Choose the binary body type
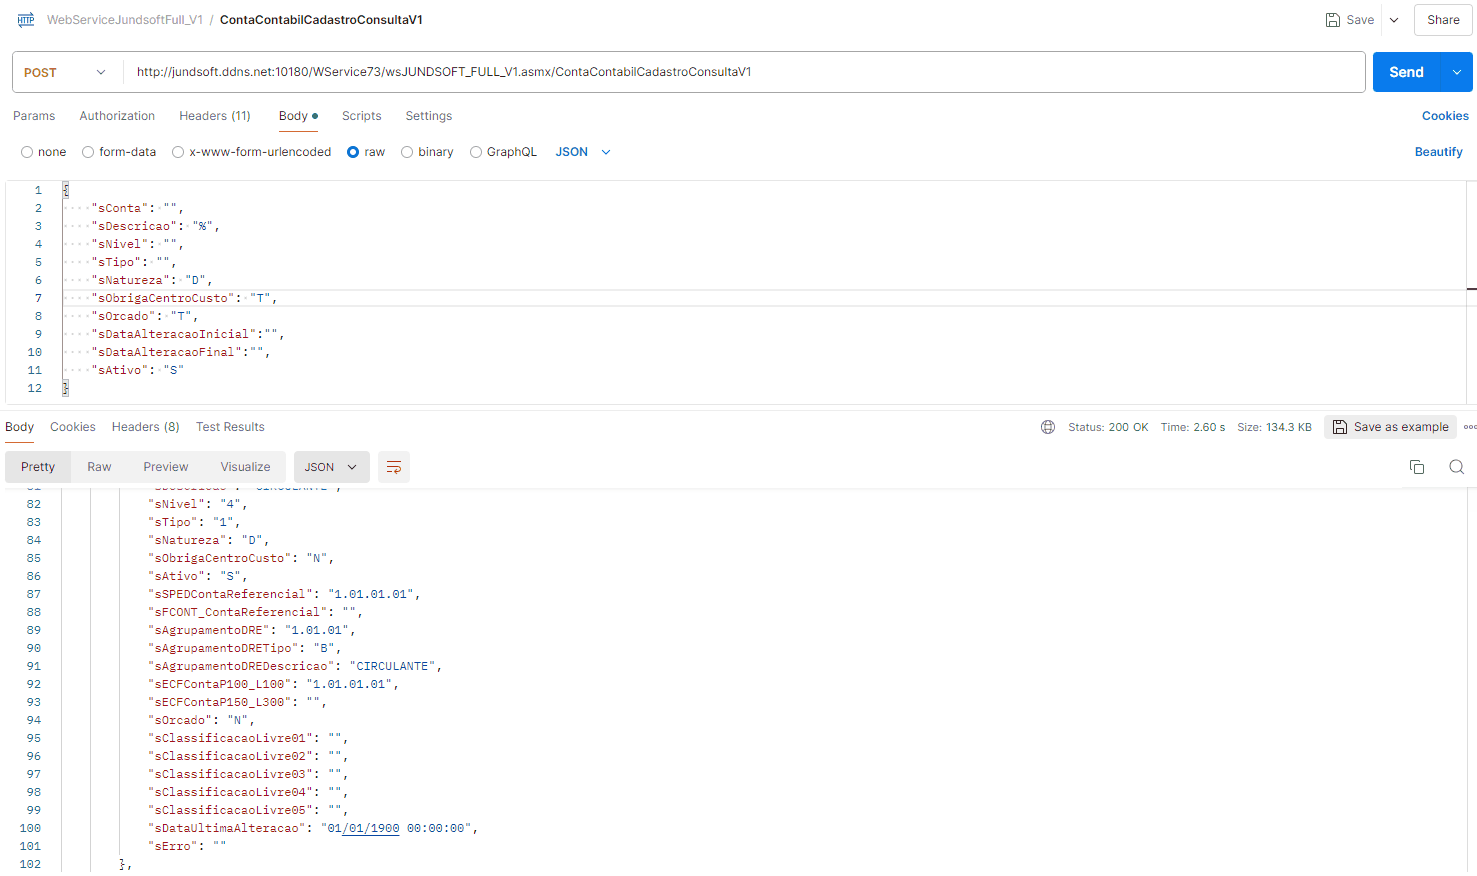 [407, 152]
